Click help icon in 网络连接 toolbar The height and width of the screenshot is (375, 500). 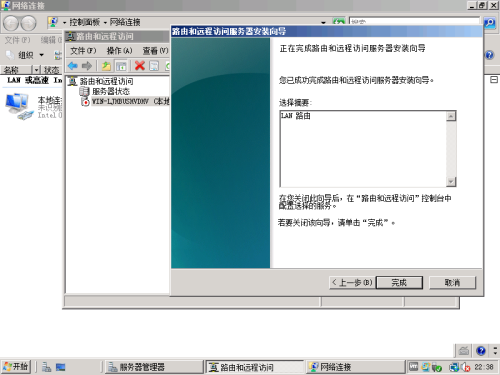point(489,55)
